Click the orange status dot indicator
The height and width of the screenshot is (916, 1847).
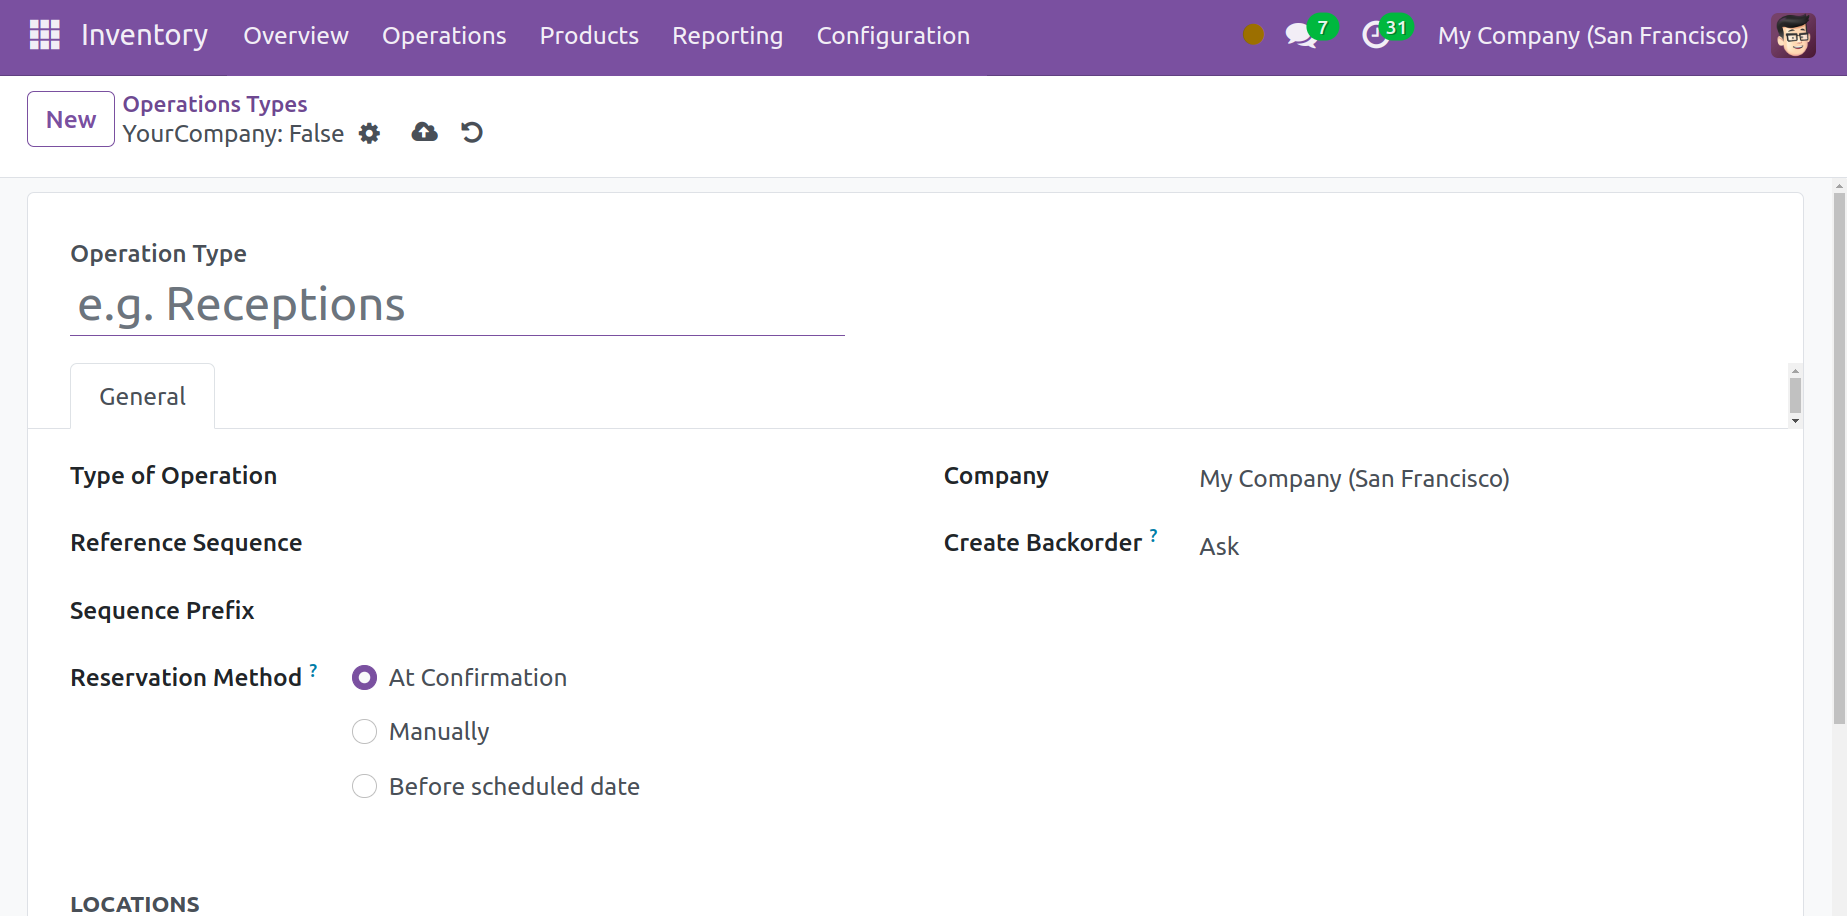tap(1253, 35)
